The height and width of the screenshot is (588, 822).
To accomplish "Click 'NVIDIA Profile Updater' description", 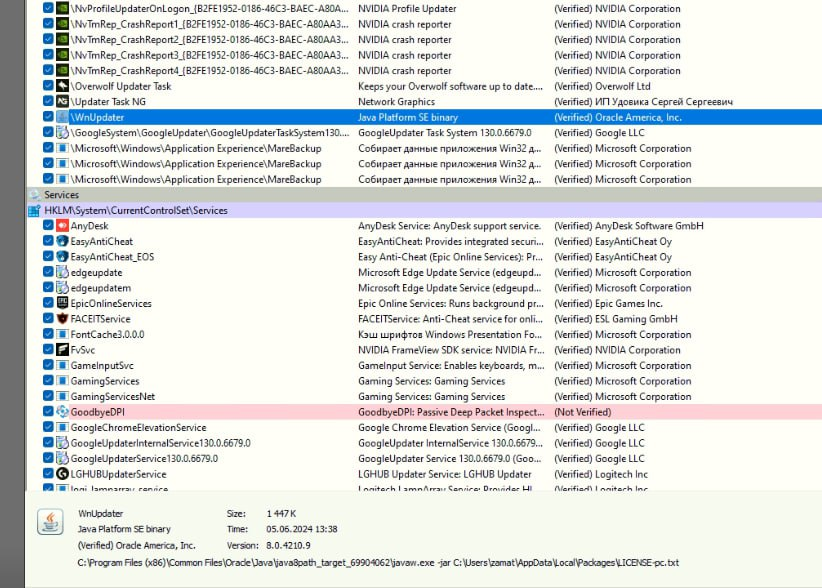I will click(407, 8).
